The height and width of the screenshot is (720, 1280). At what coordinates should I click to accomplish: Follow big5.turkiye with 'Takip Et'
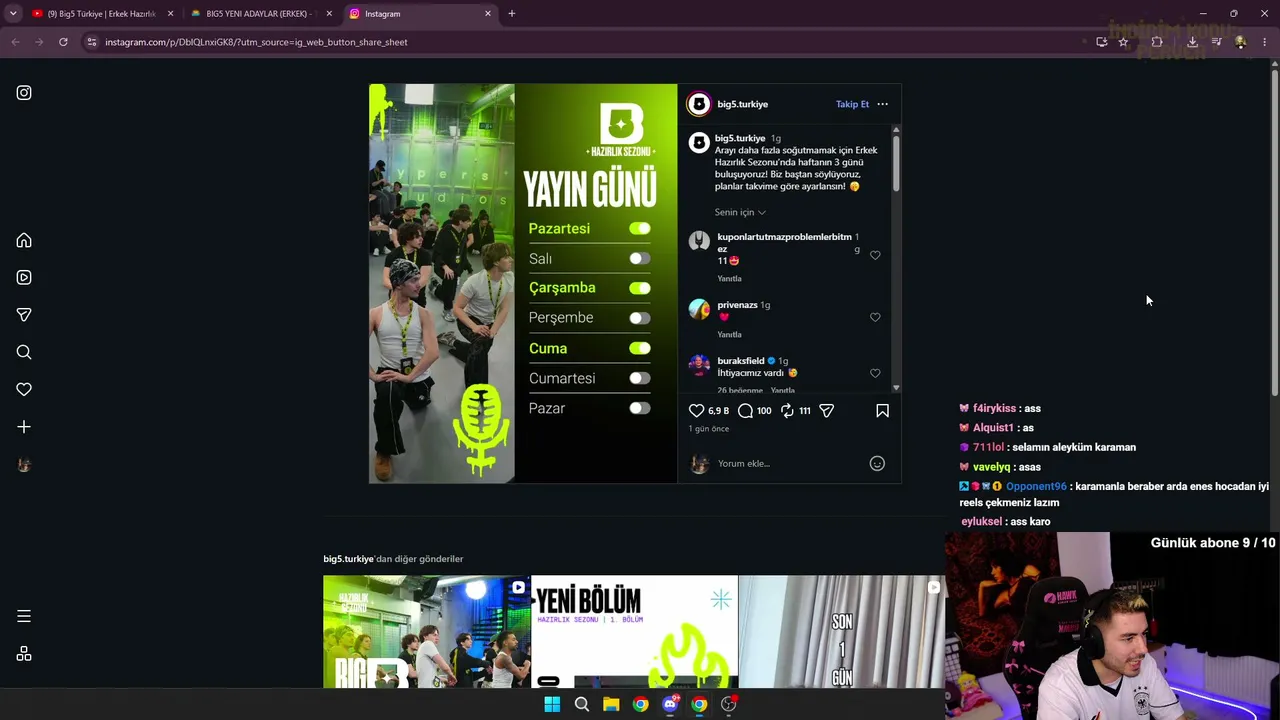(852, 104)
